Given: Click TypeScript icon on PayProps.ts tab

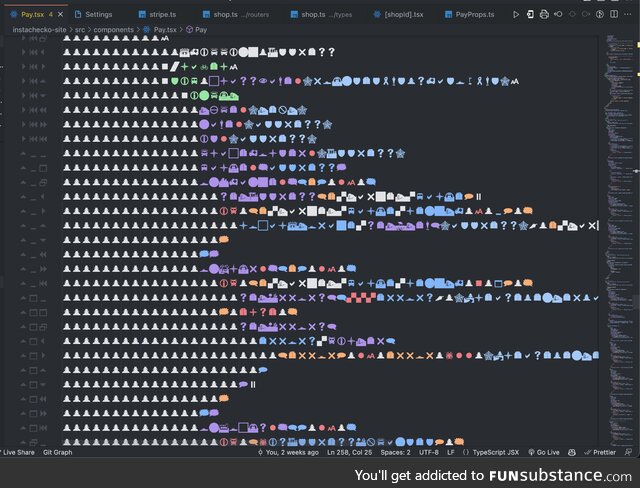Looking at the screenshot, I should [x=448, y=15].
